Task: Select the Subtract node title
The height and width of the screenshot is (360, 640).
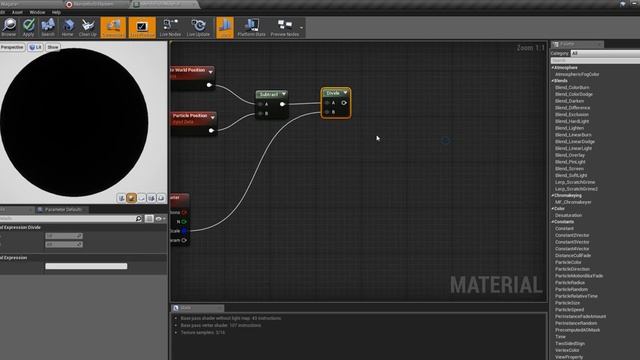Action: point(269,94)
